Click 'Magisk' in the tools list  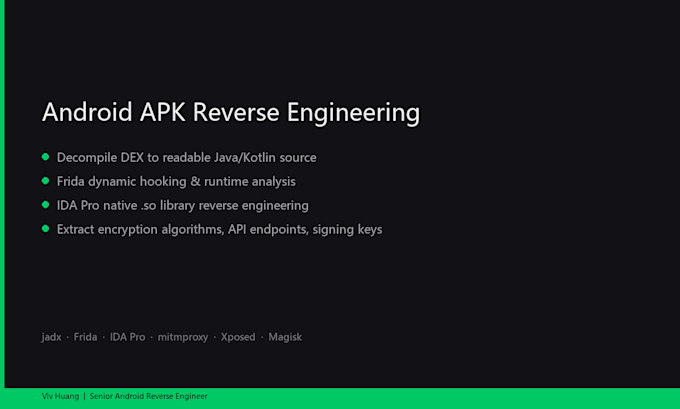click(285, 337)
